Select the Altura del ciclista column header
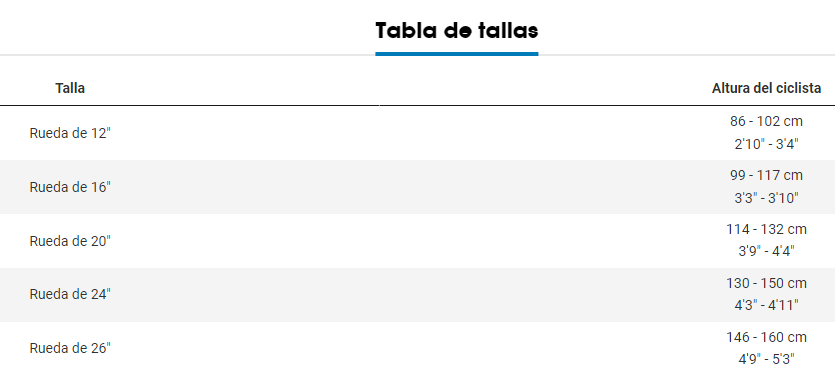This screenshot has width=835, height=388. (766, 88)
